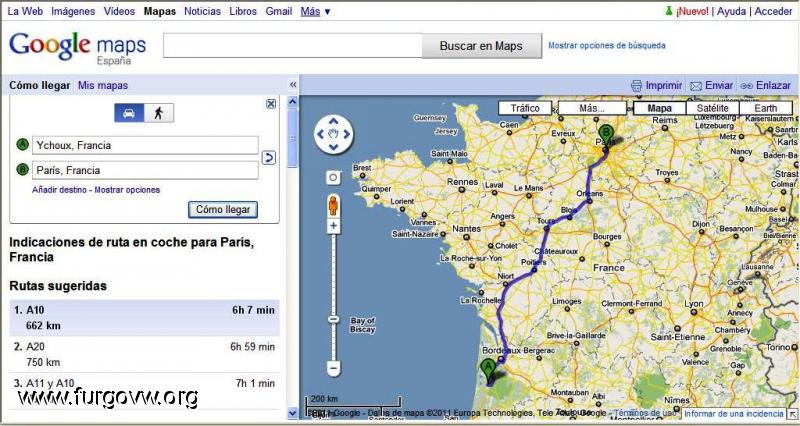Image resolution: width=800 pixels, height=426 pixels.
Task: Pan the map right with the arrow
Action: 347,134
